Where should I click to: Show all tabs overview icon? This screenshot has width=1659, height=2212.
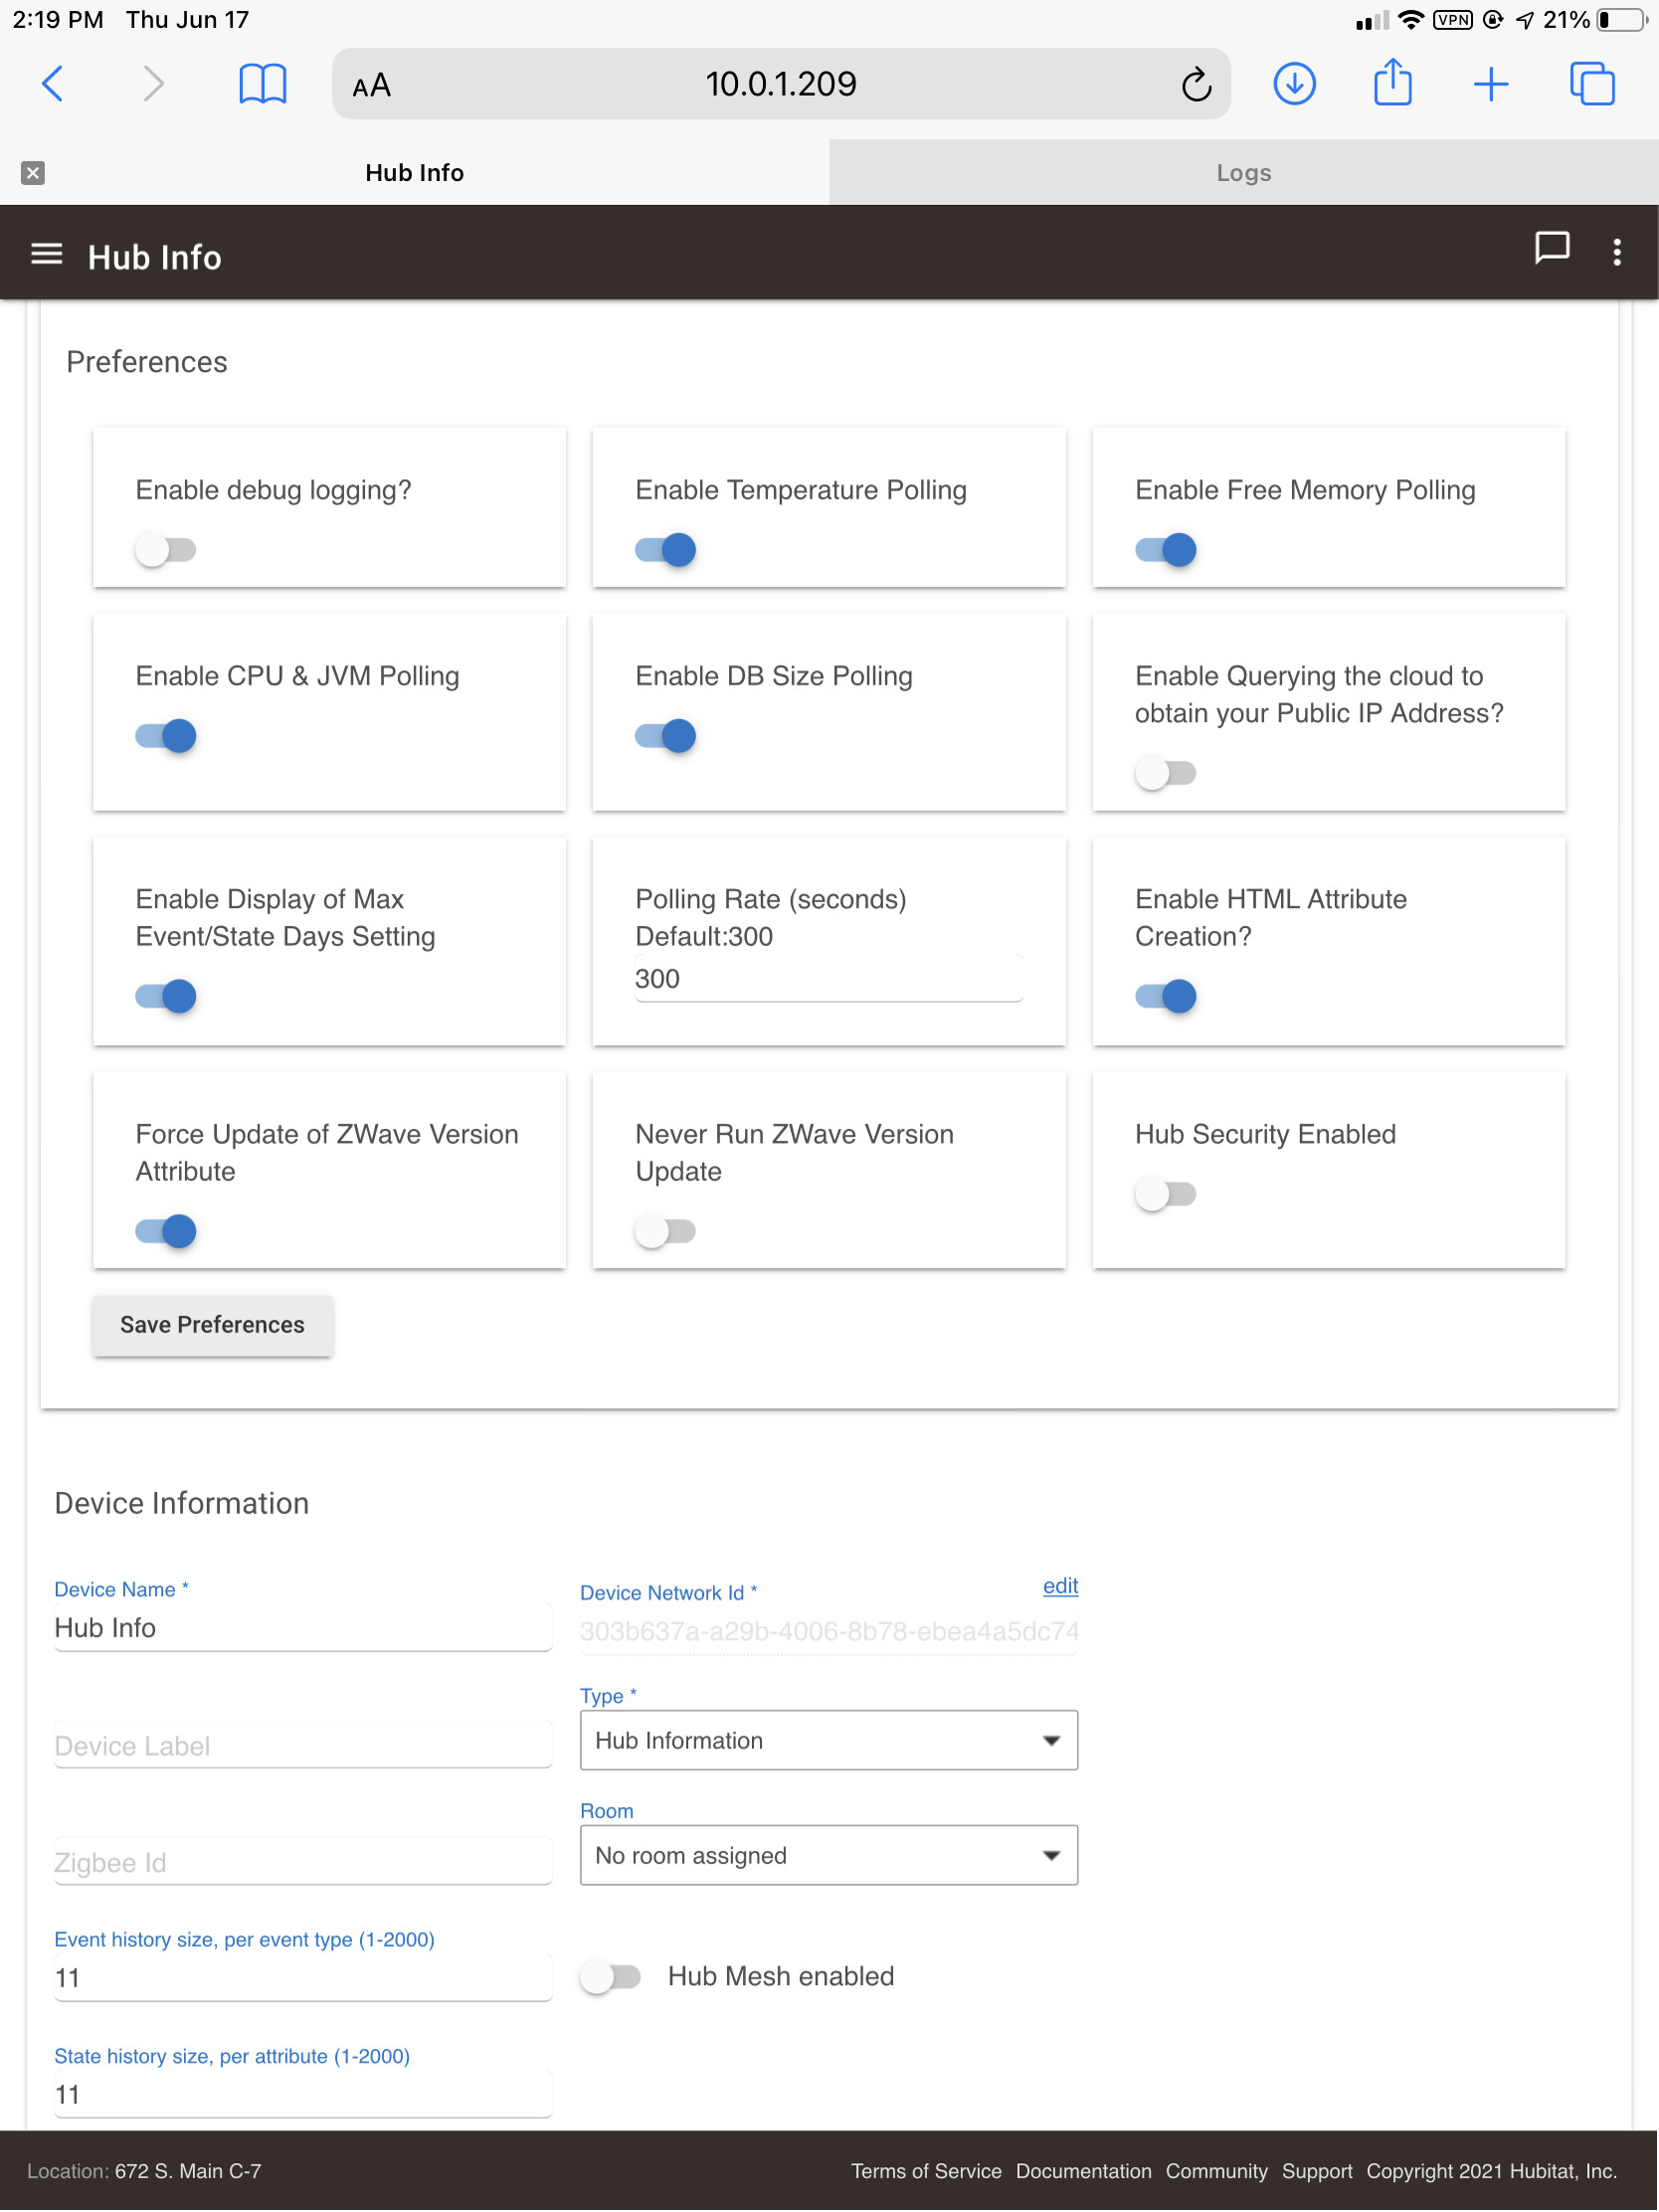(1591, 84)
